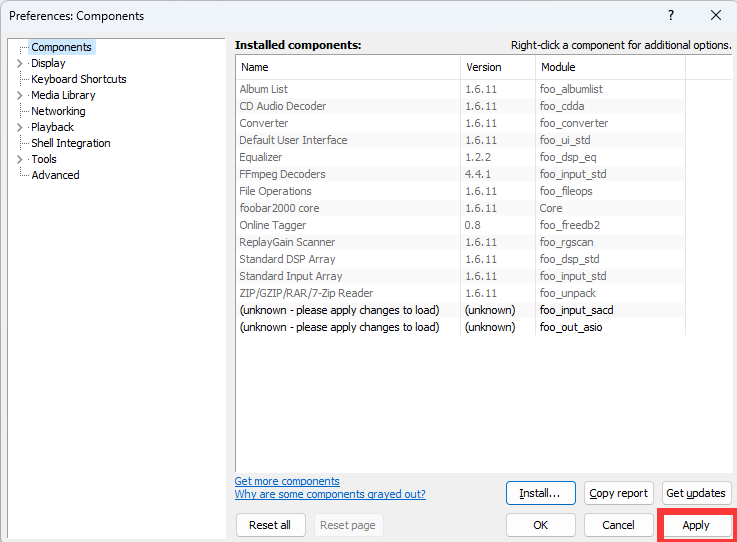Open the Networking preferences page

(x=58, y=111)
